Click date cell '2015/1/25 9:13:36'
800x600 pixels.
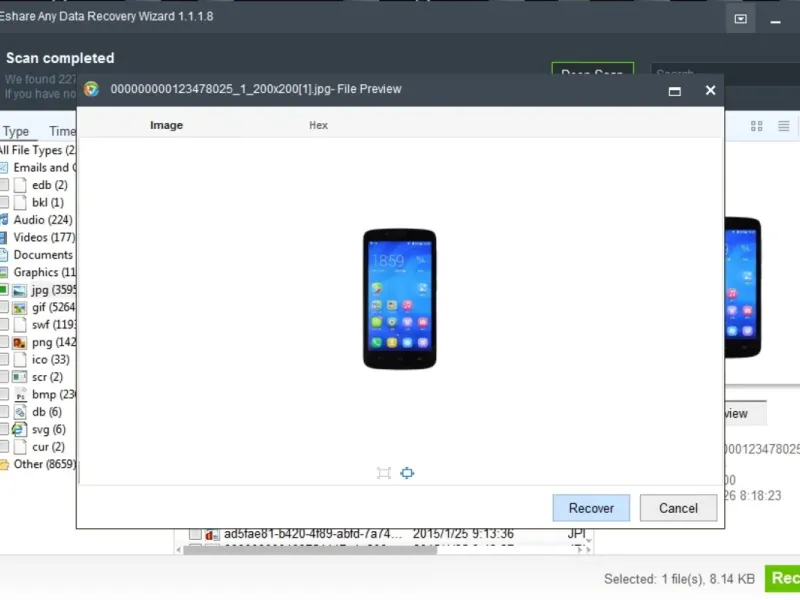463,534
